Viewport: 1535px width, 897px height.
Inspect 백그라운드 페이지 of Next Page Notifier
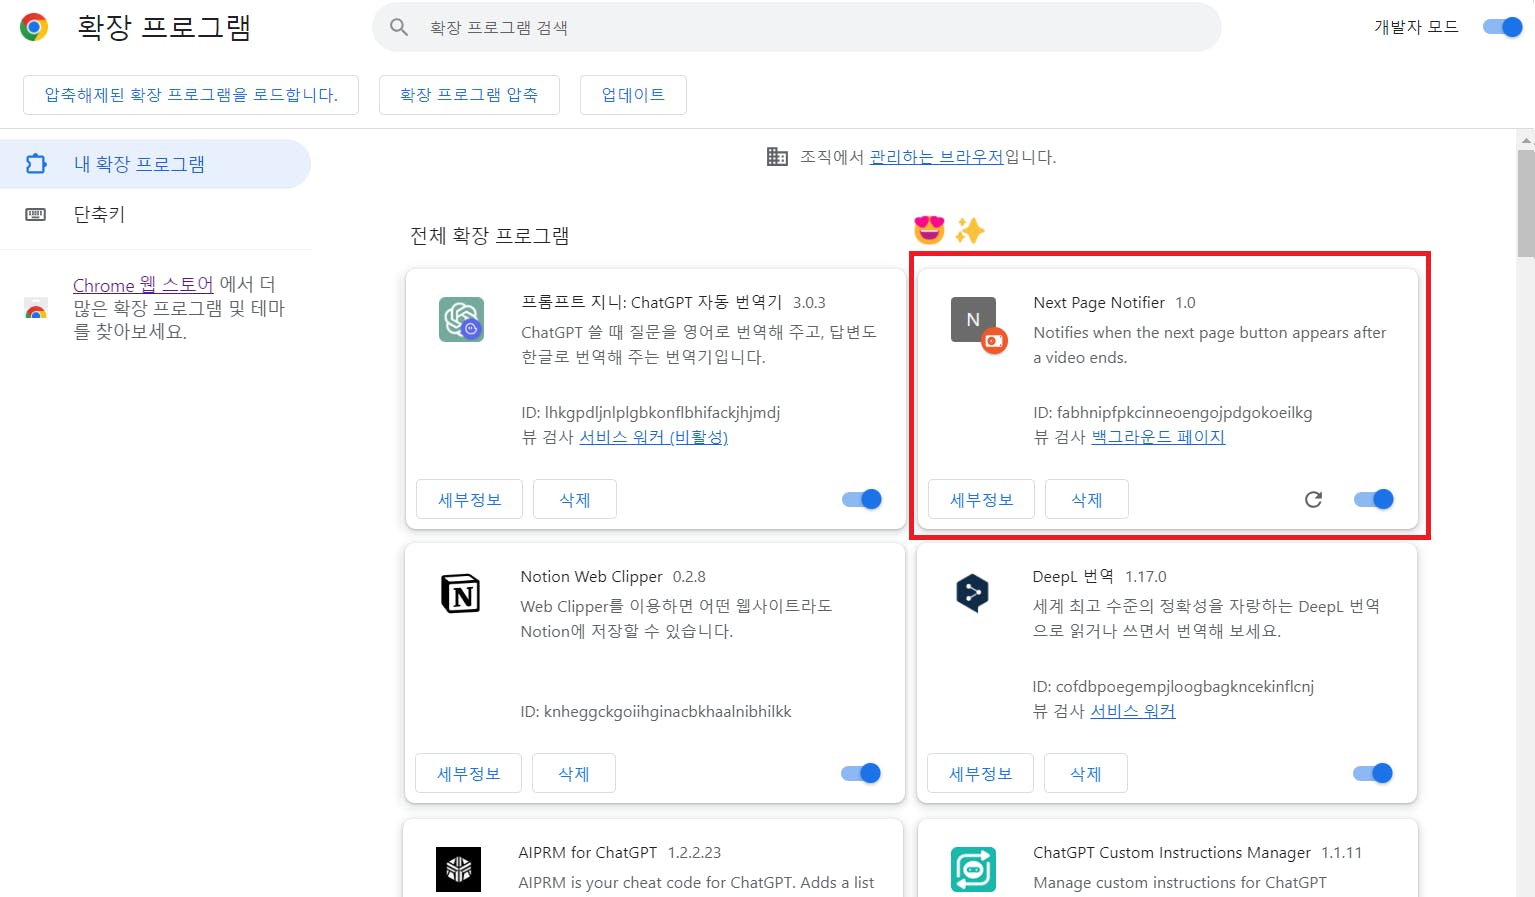click(1158, 437)
